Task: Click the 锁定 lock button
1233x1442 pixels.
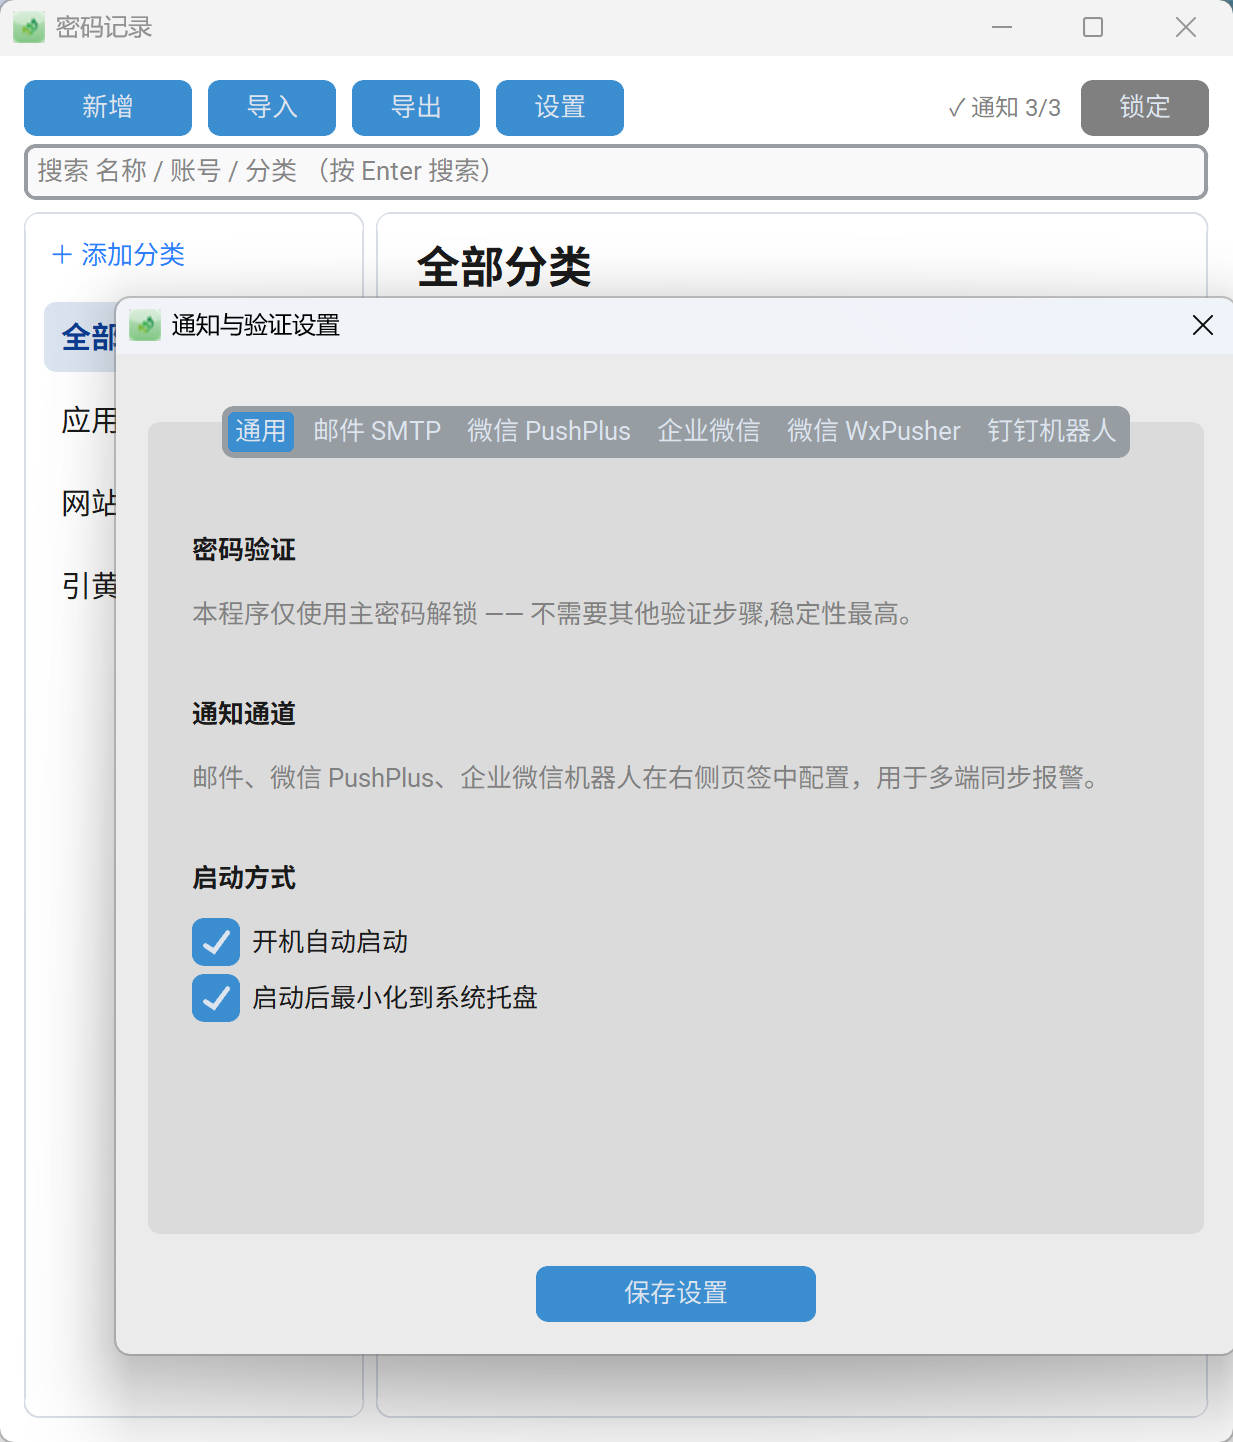Action: (1145, 108)
